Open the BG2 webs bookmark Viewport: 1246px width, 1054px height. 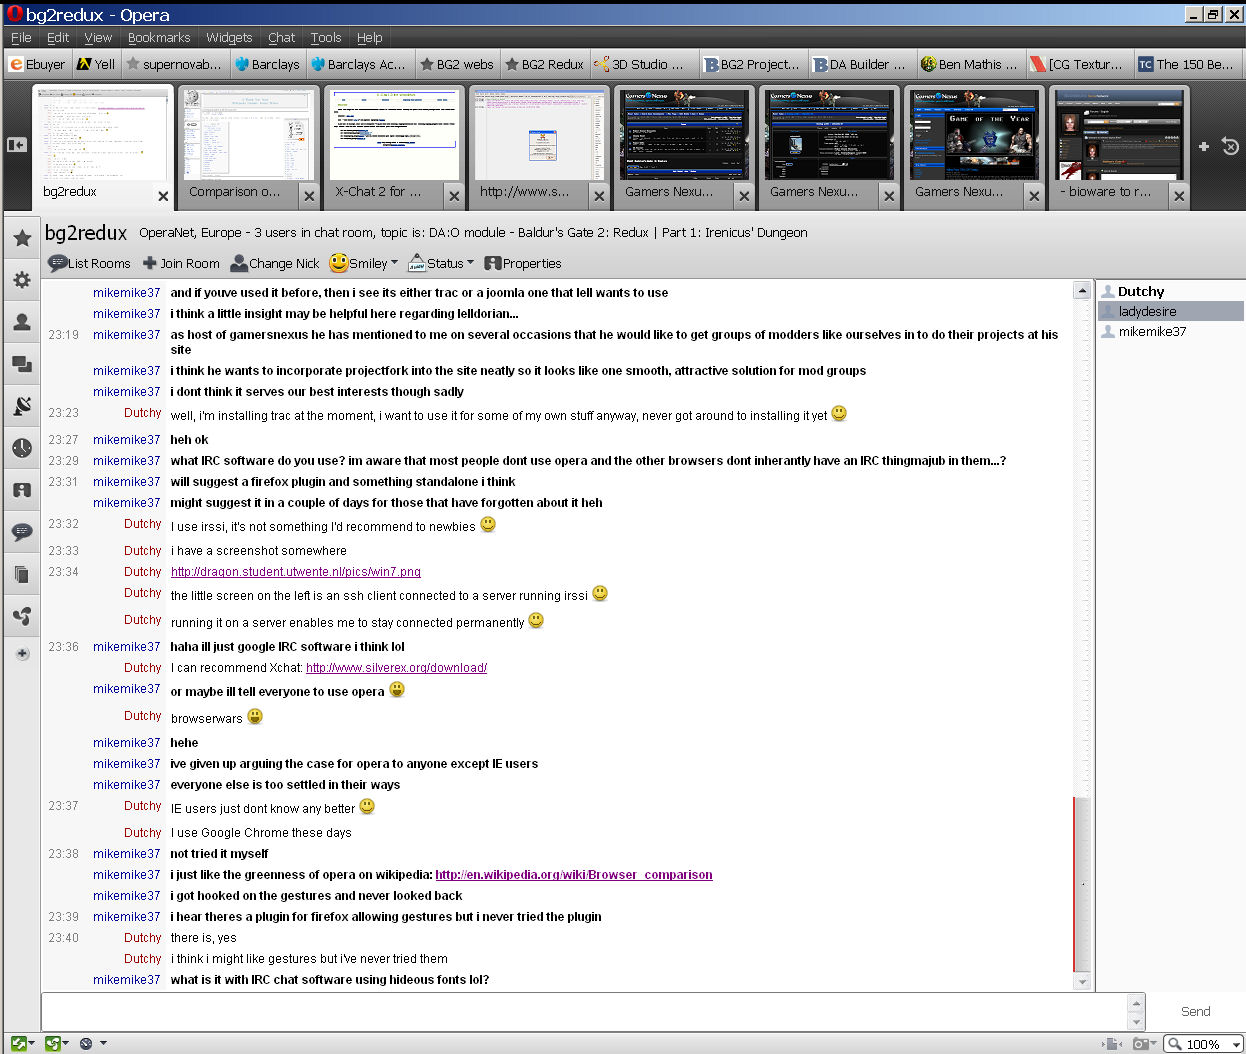click(457, 64)
